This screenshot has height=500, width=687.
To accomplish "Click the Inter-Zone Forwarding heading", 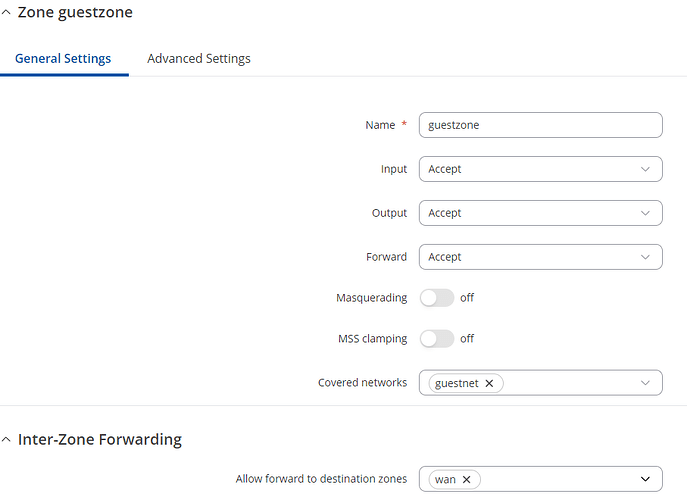I will point(100,440).
